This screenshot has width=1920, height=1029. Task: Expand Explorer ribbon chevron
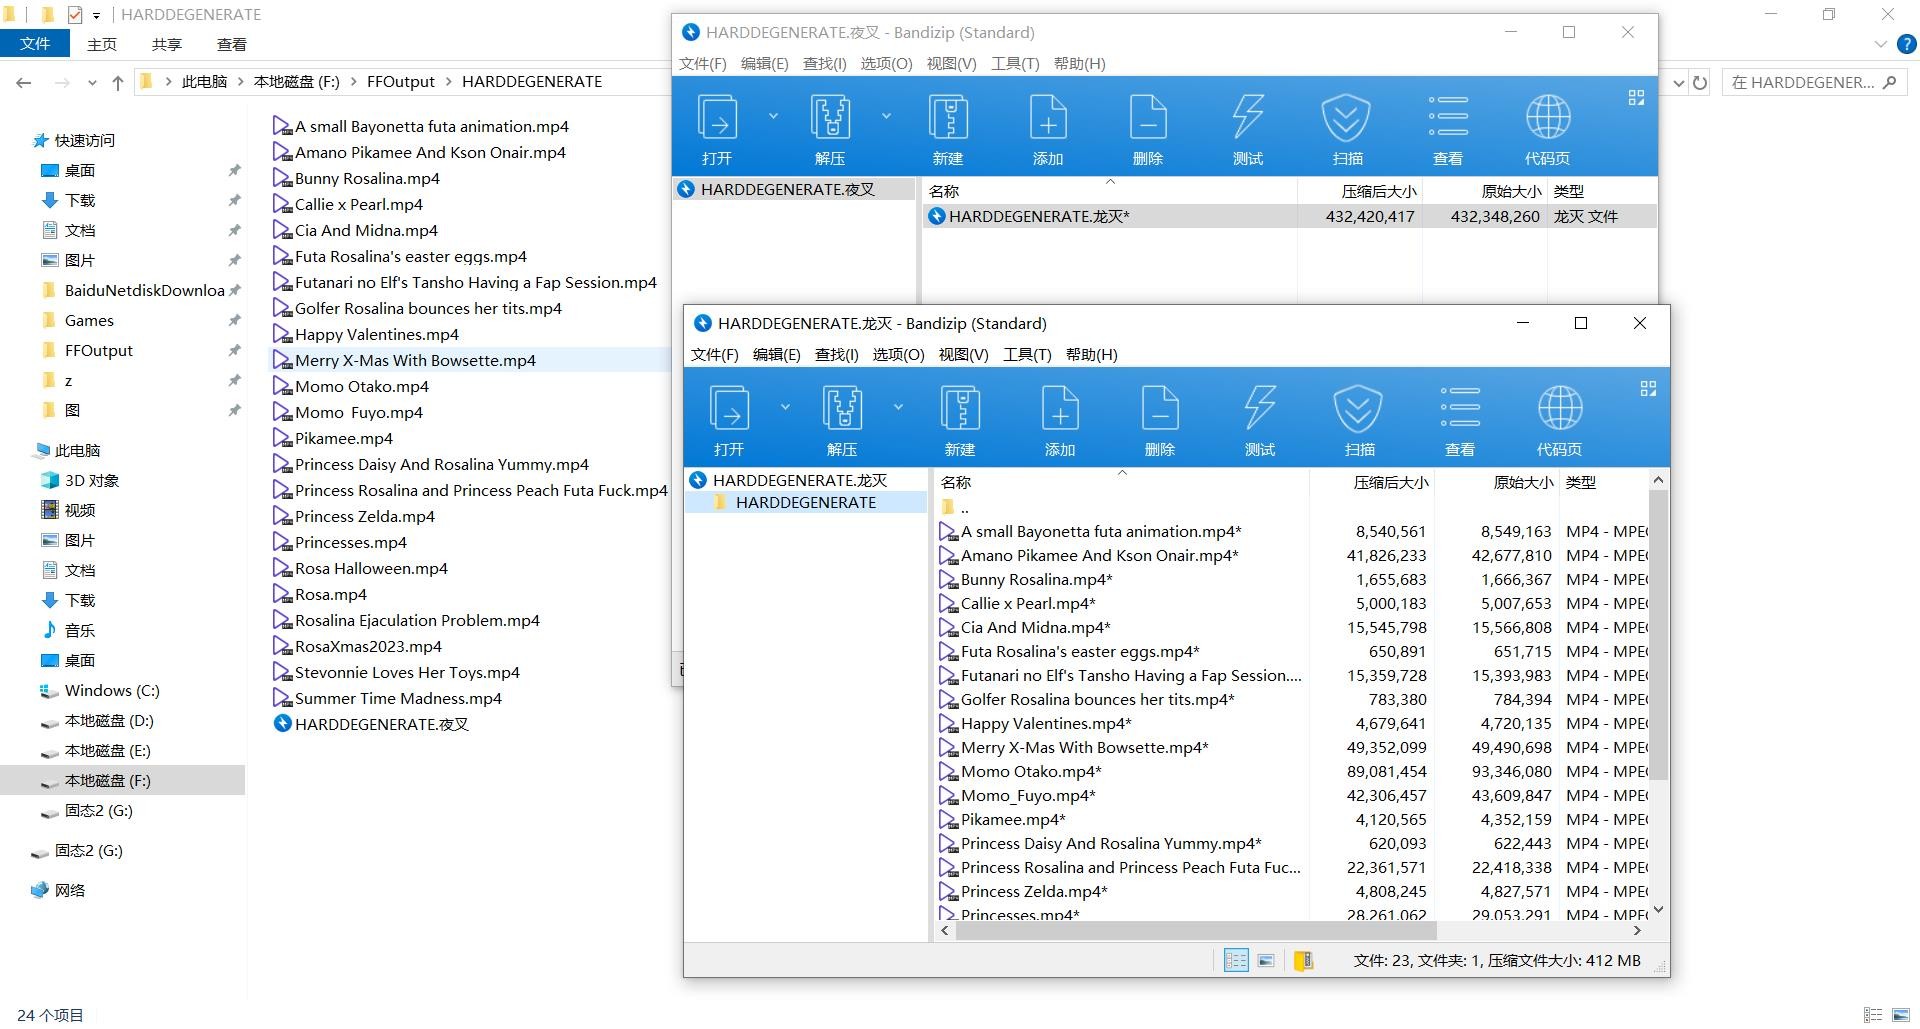(x=1881, y=44)
